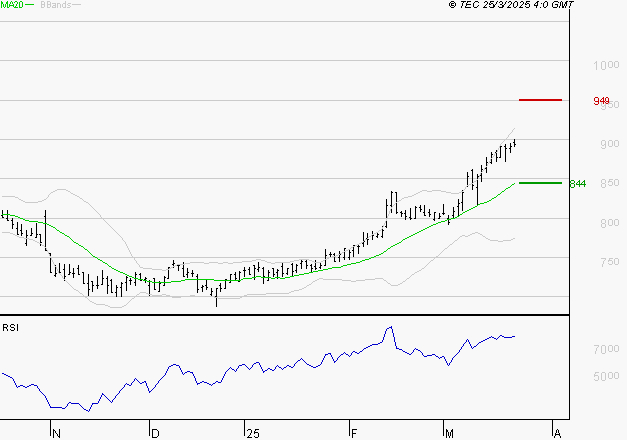Click the RSI 7000 axis label
627x440 pixels.
606,349
